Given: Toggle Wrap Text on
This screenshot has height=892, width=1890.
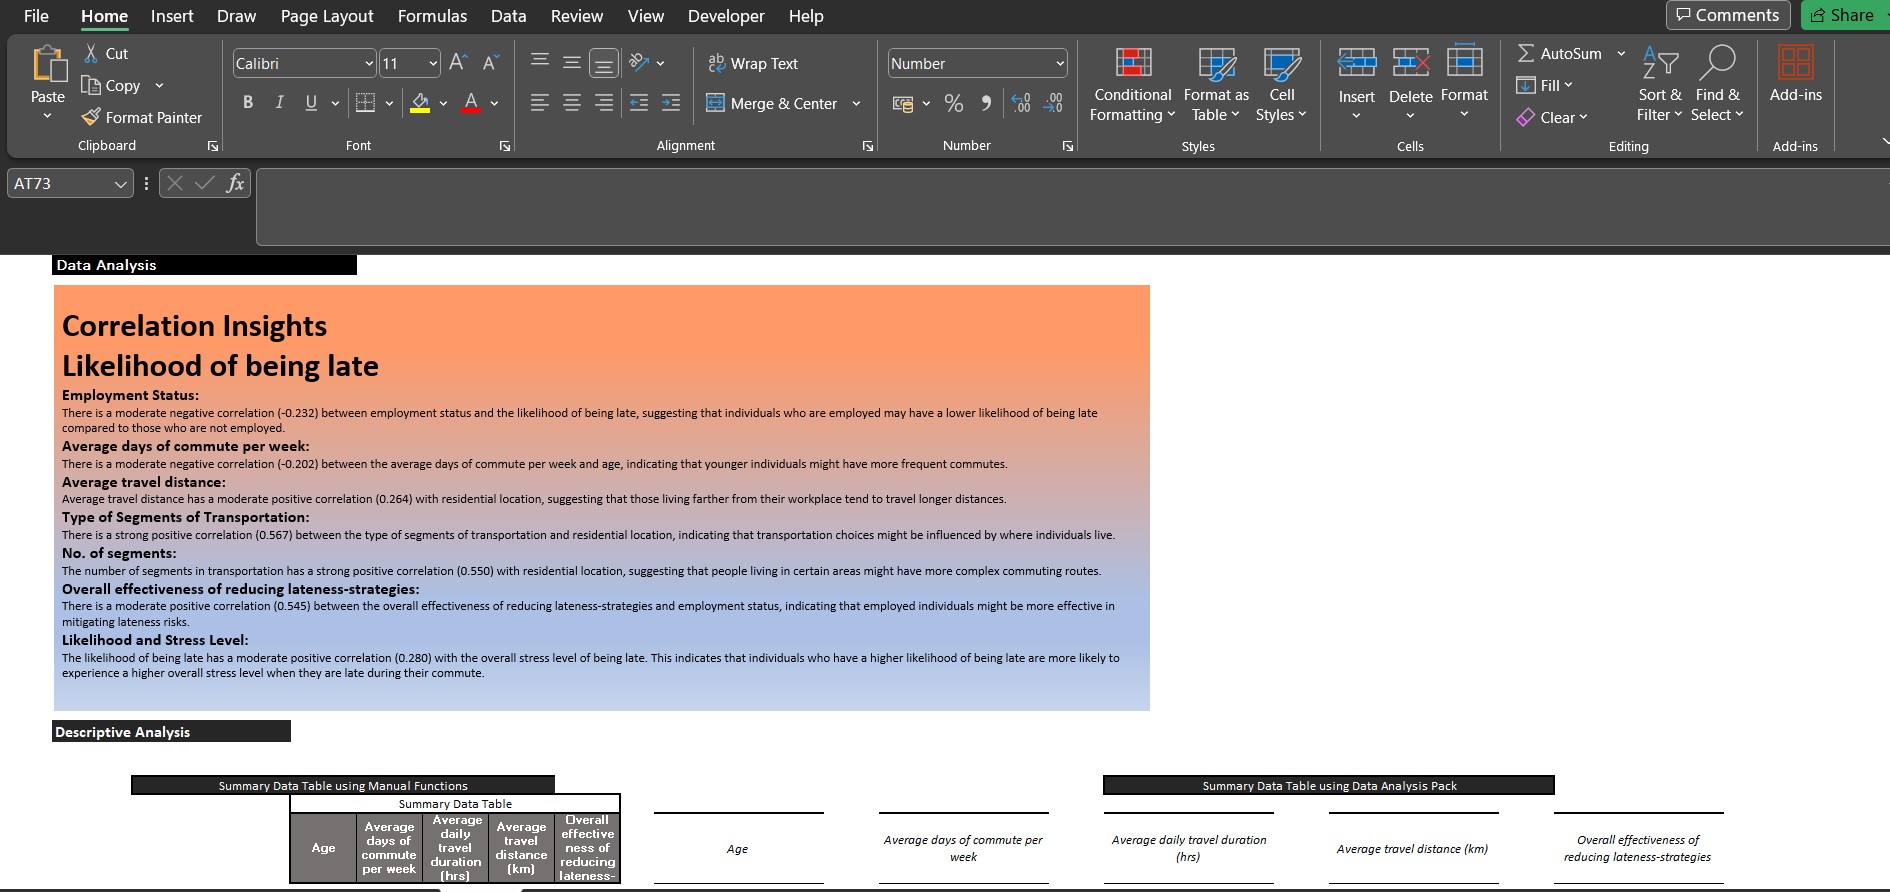Looking at the screenshot, I should point(753,63).
